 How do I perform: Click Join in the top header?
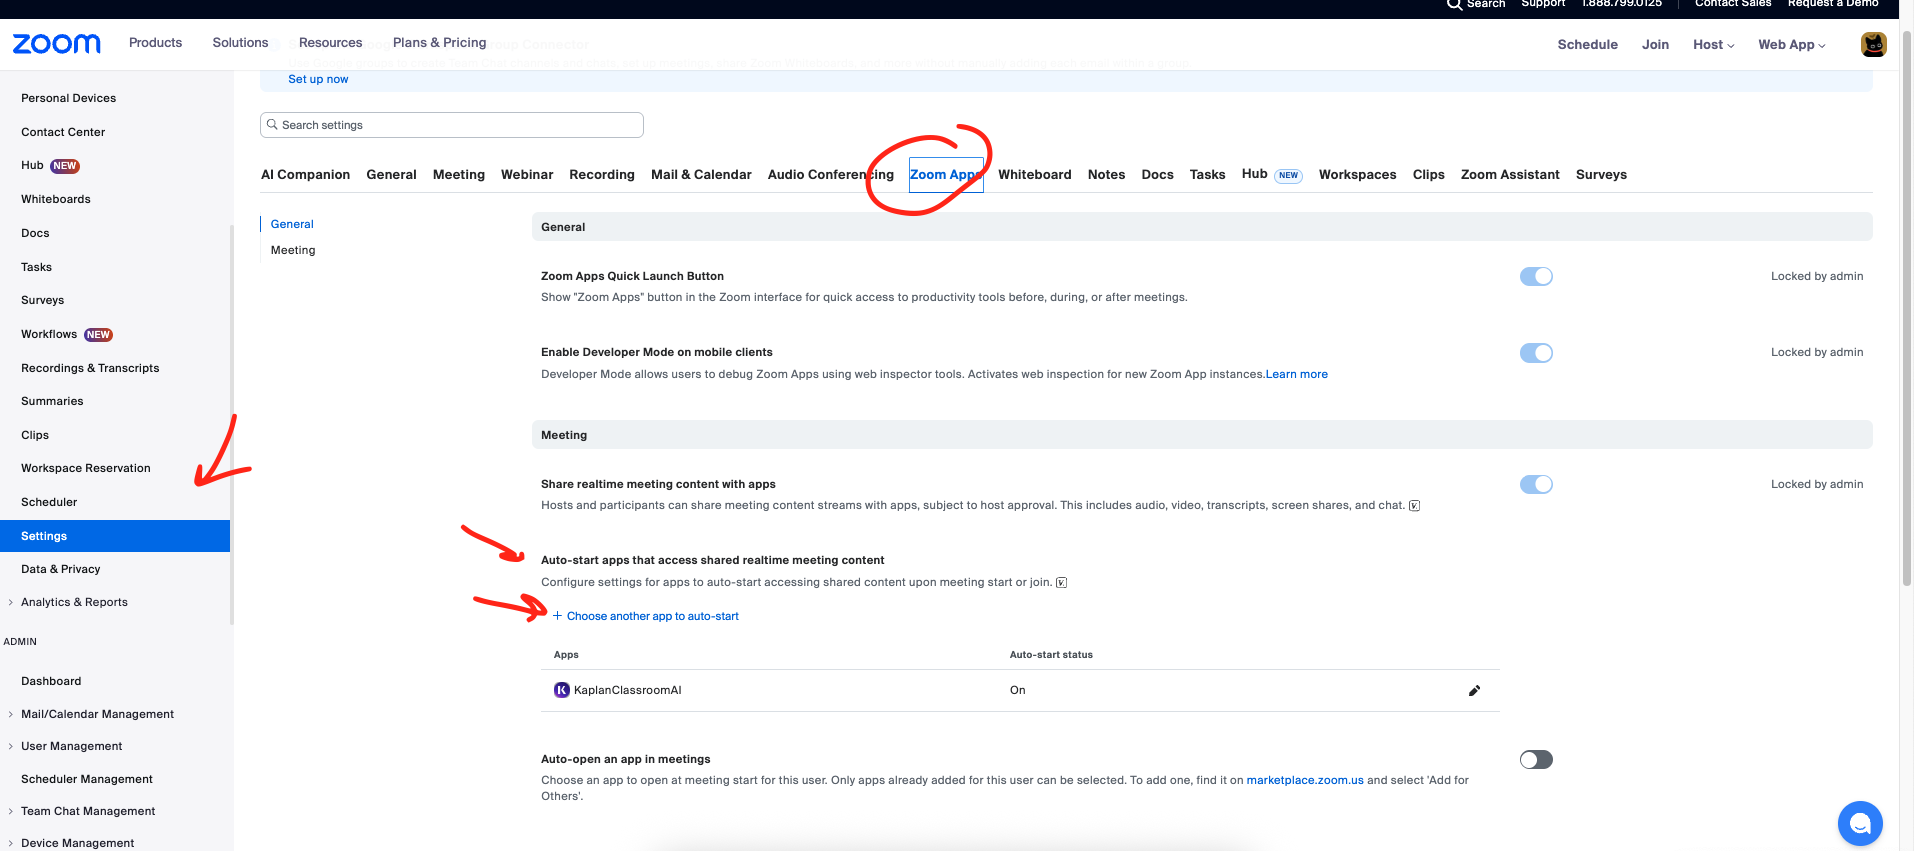[x=1655, y=45]
